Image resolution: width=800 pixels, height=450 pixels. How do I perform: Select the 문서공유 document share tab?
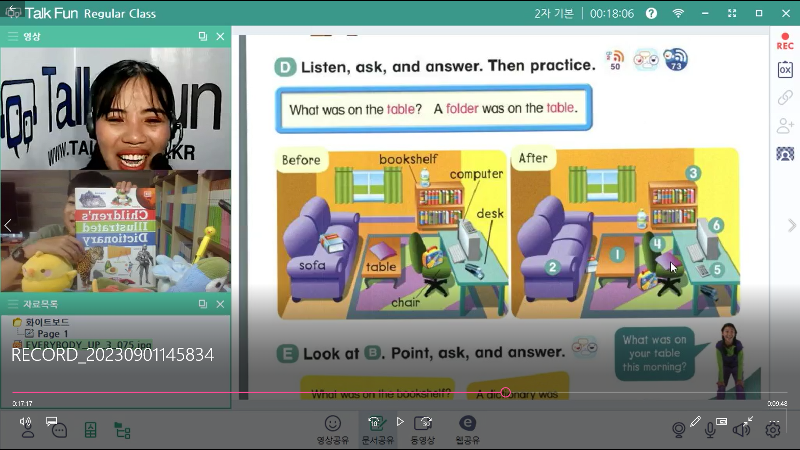(x=377, y=428)
